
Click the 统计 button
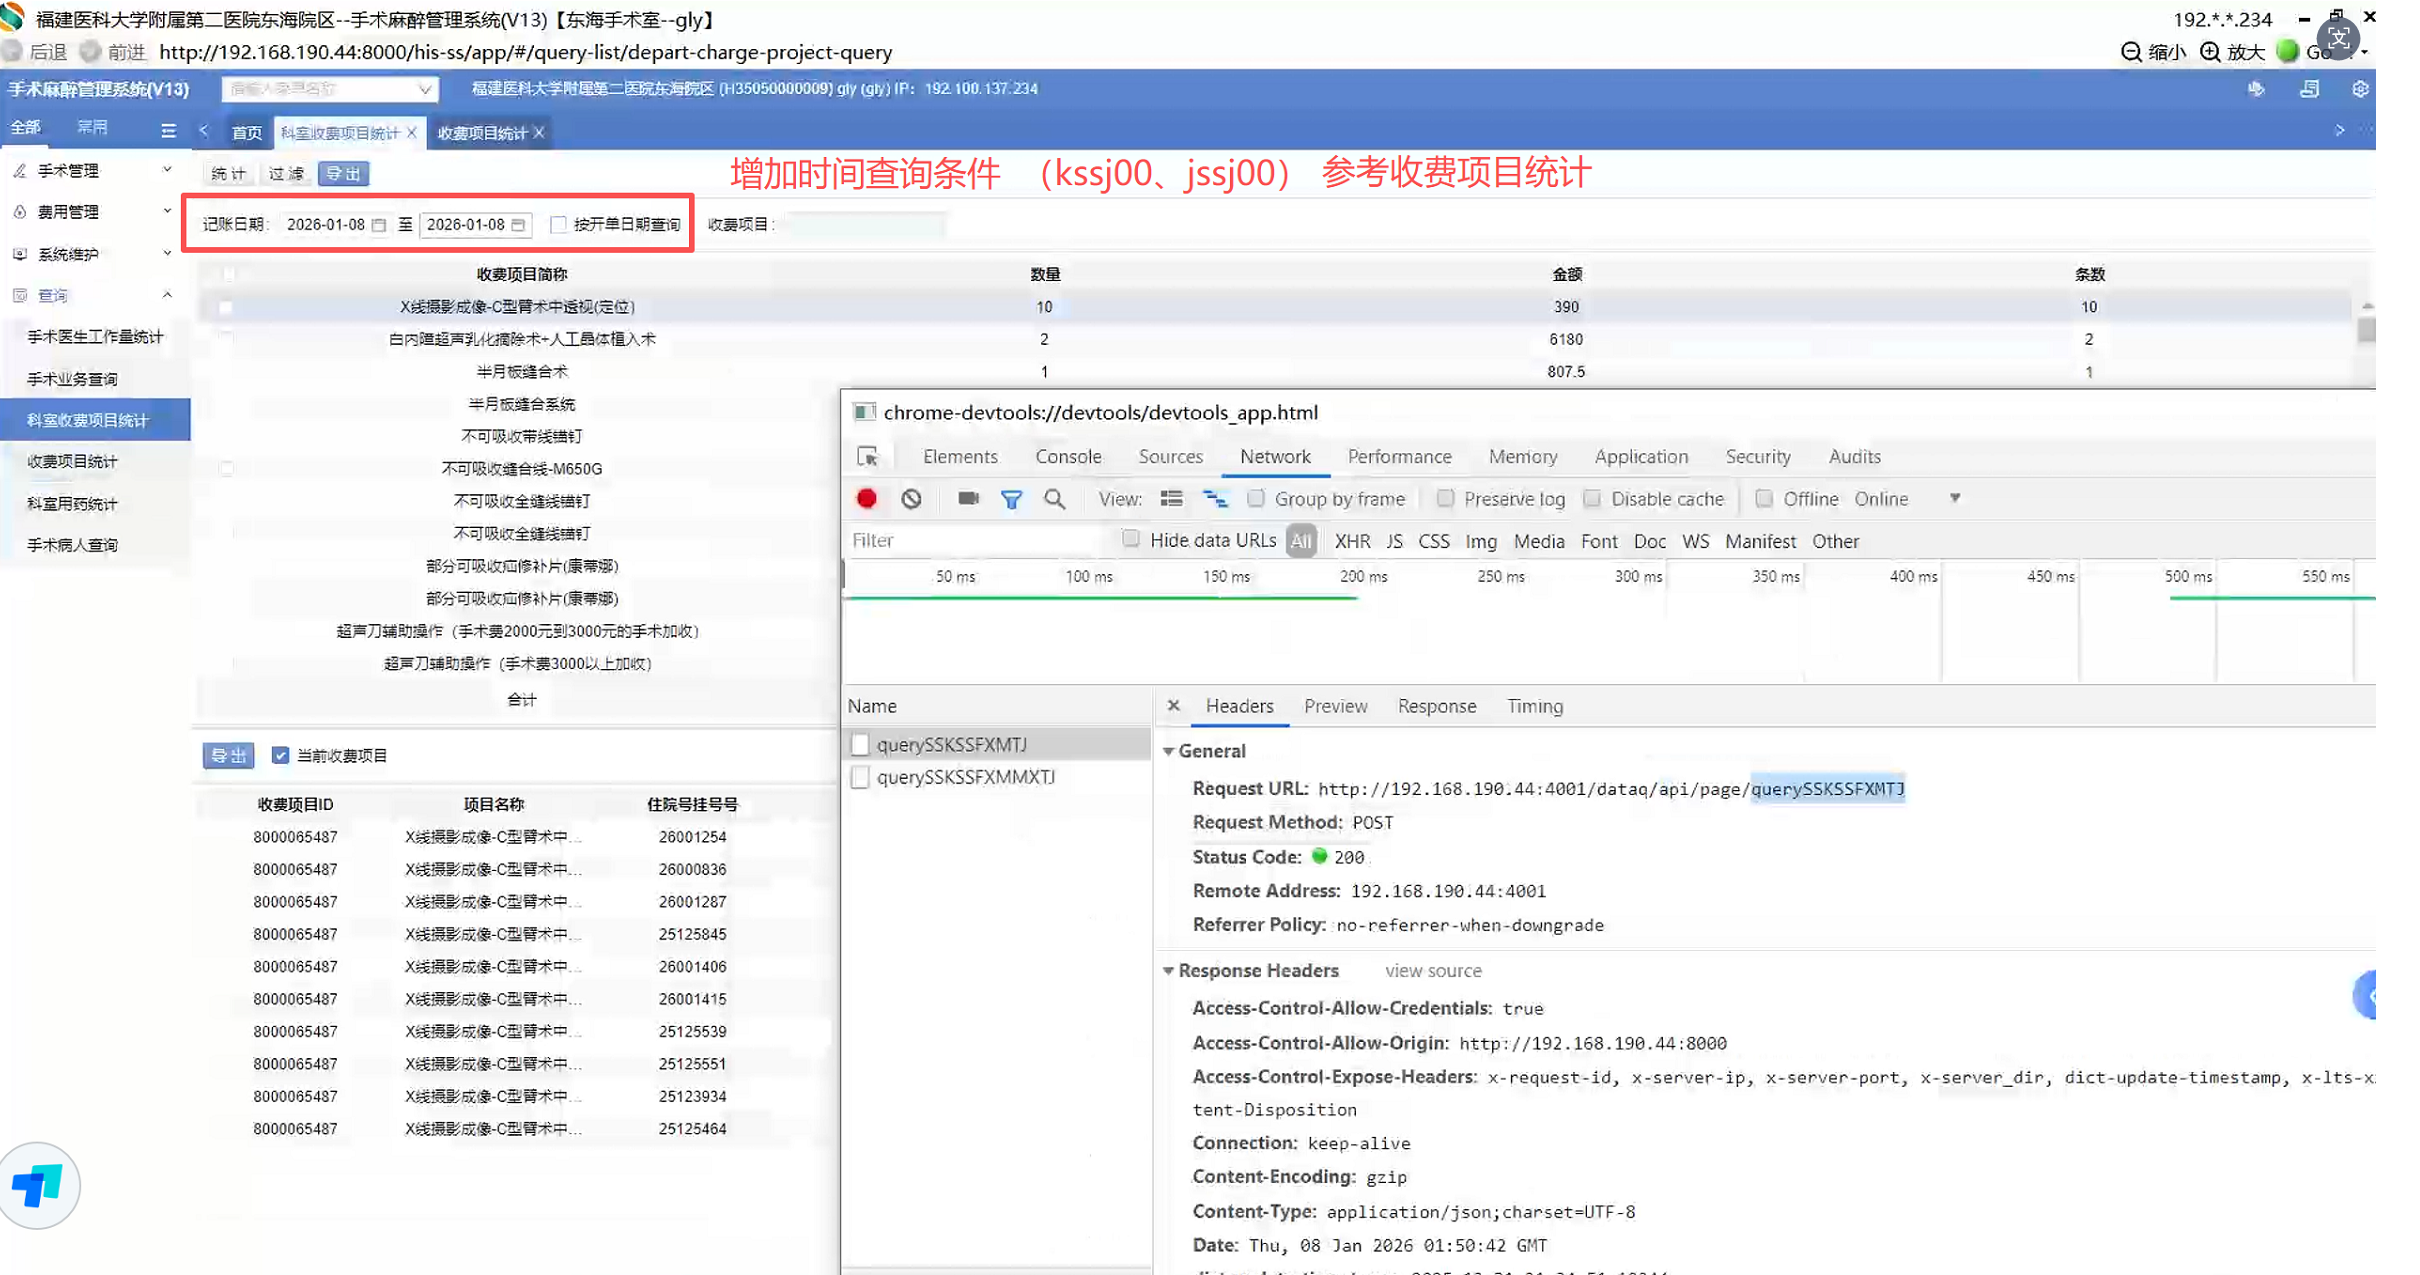point(228,173)
